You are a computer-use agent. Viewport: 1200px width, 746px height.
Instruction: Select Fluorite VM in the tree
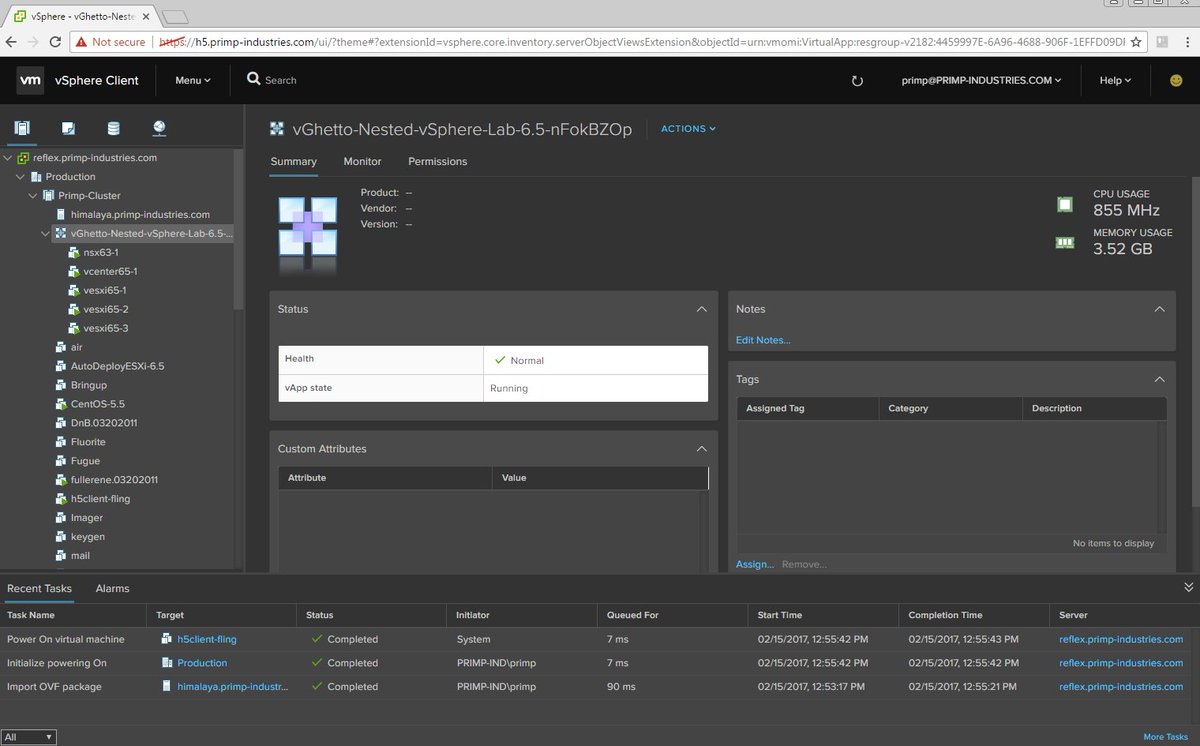tap(88, 442)
